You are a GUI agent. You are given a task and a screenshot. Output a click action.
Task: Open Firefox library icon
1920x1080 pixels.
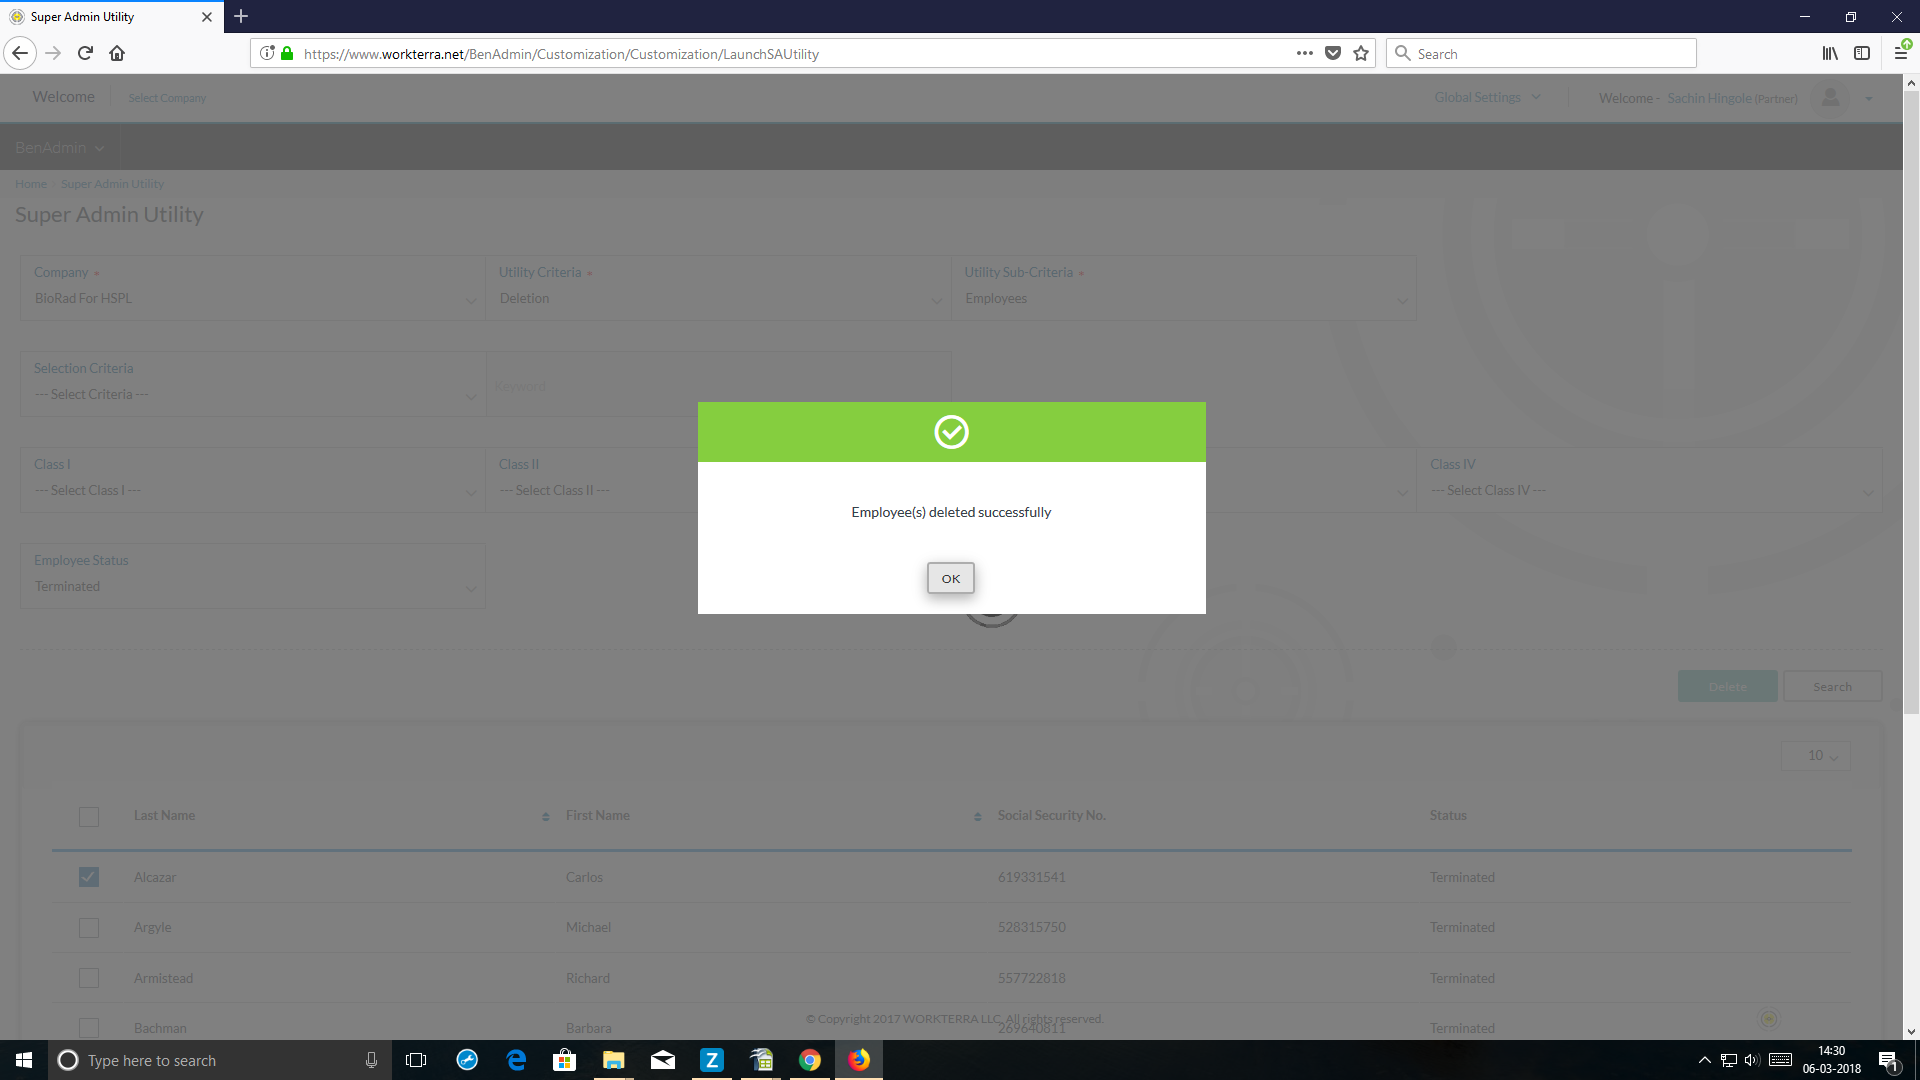(x=1829, y=53)
